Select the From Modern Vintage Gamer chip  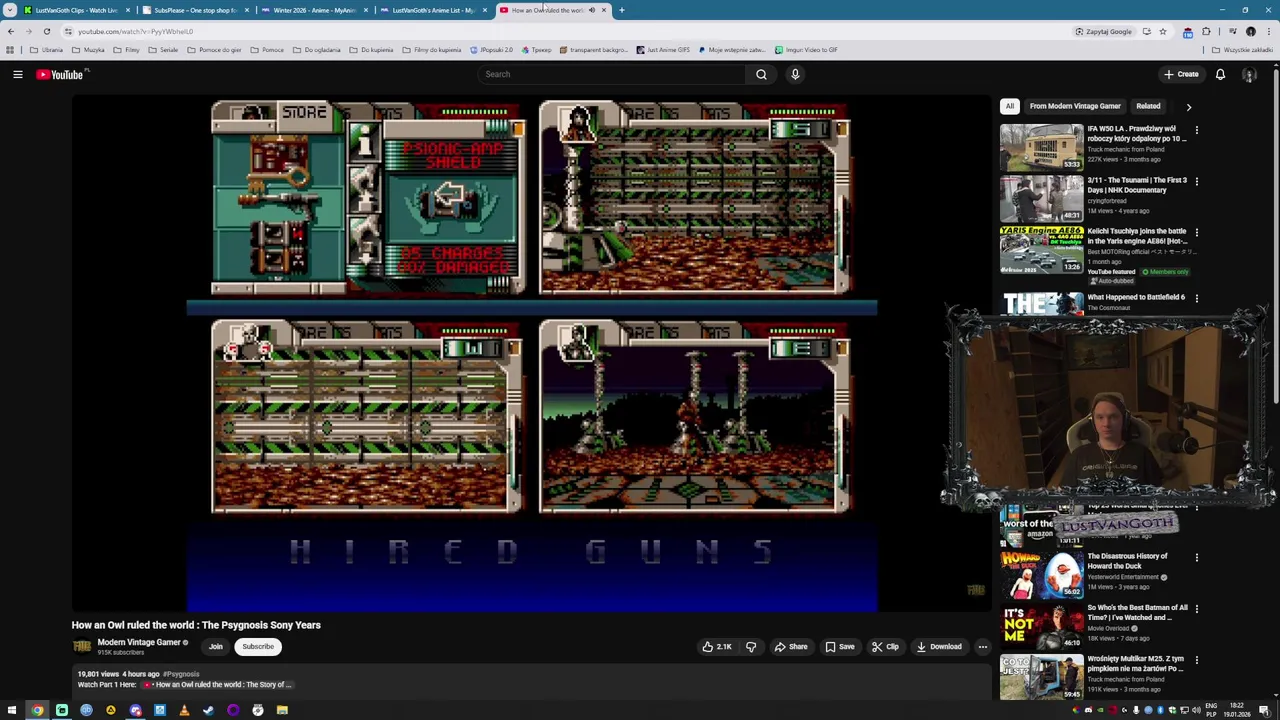pos(1075,106)
